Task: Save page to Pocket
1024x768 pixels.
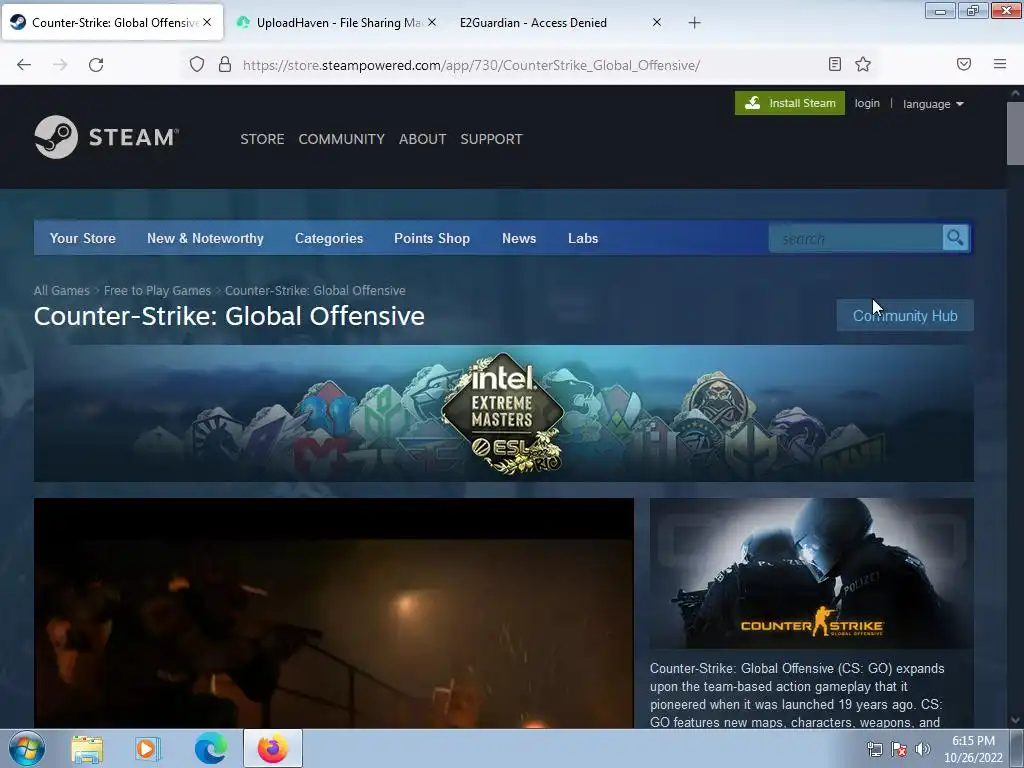Action: [964, 64]
